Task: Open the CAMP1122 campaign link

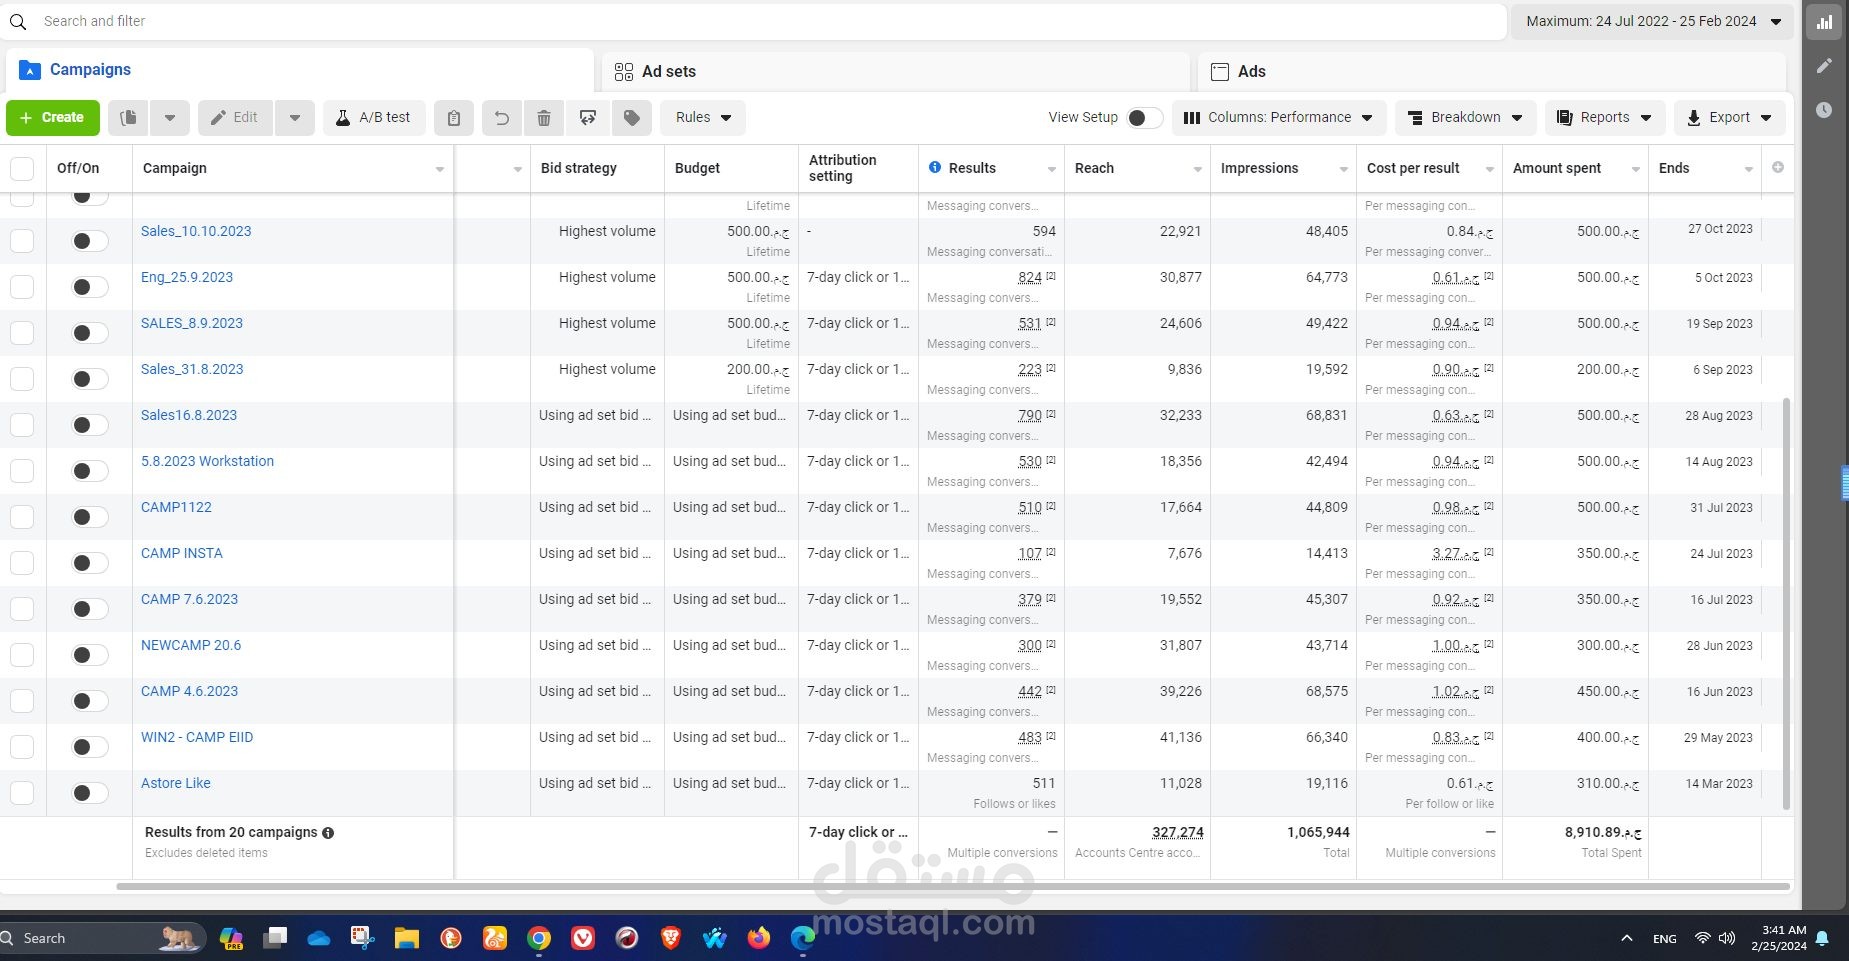Action: (x=176, y=507)
